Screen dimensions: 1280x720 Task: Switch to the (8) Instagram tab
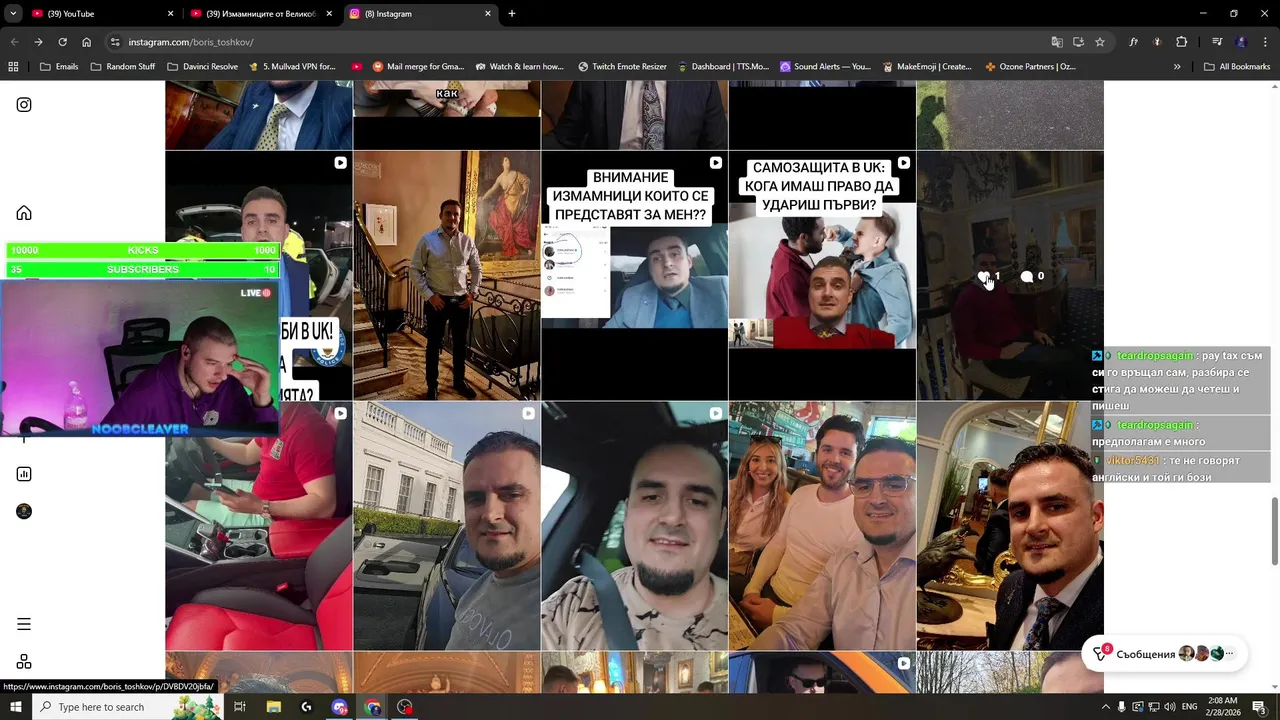pyautogui.click(x=420, y=14)
